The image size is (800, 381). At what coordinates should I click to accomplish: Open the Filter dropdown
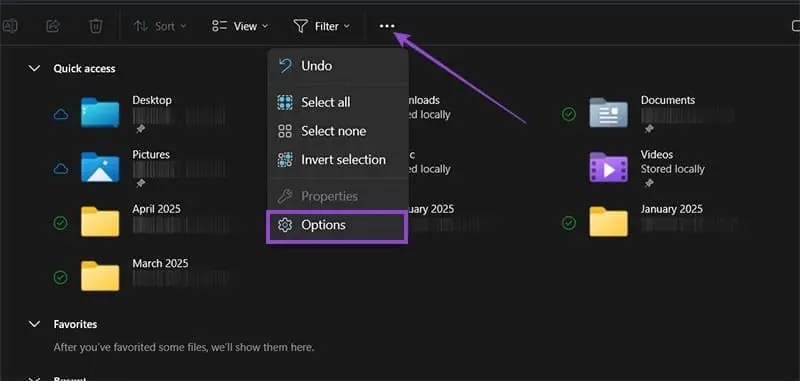click(322, 26)
